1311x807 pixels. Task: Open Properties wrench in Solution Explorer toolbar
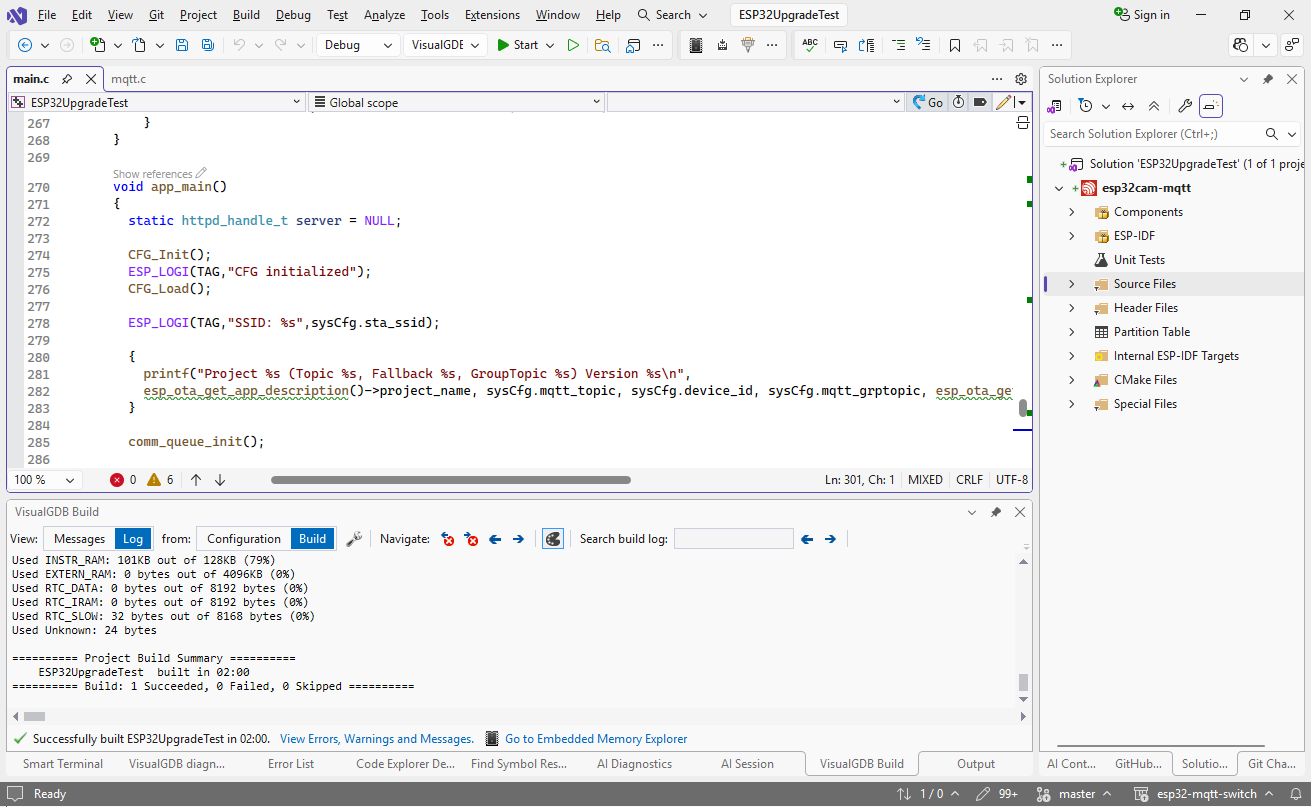point(1185,106)
